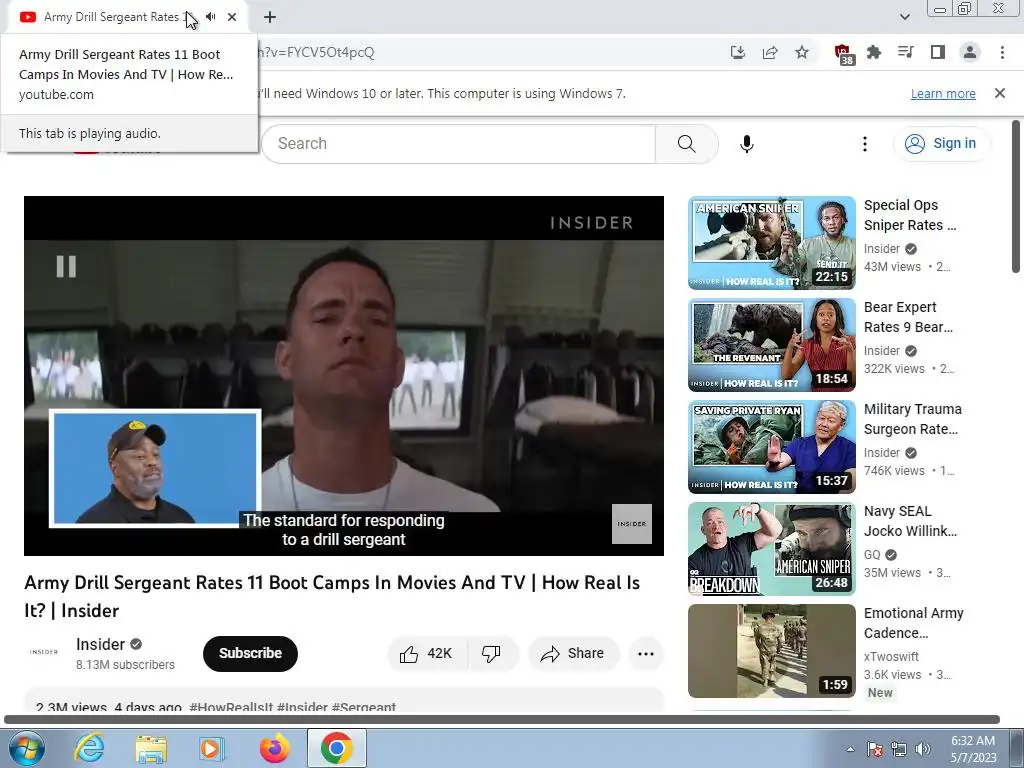Like the video with 42K thumbs up
Screen dimensions: 1024x768
click(428, 654)
